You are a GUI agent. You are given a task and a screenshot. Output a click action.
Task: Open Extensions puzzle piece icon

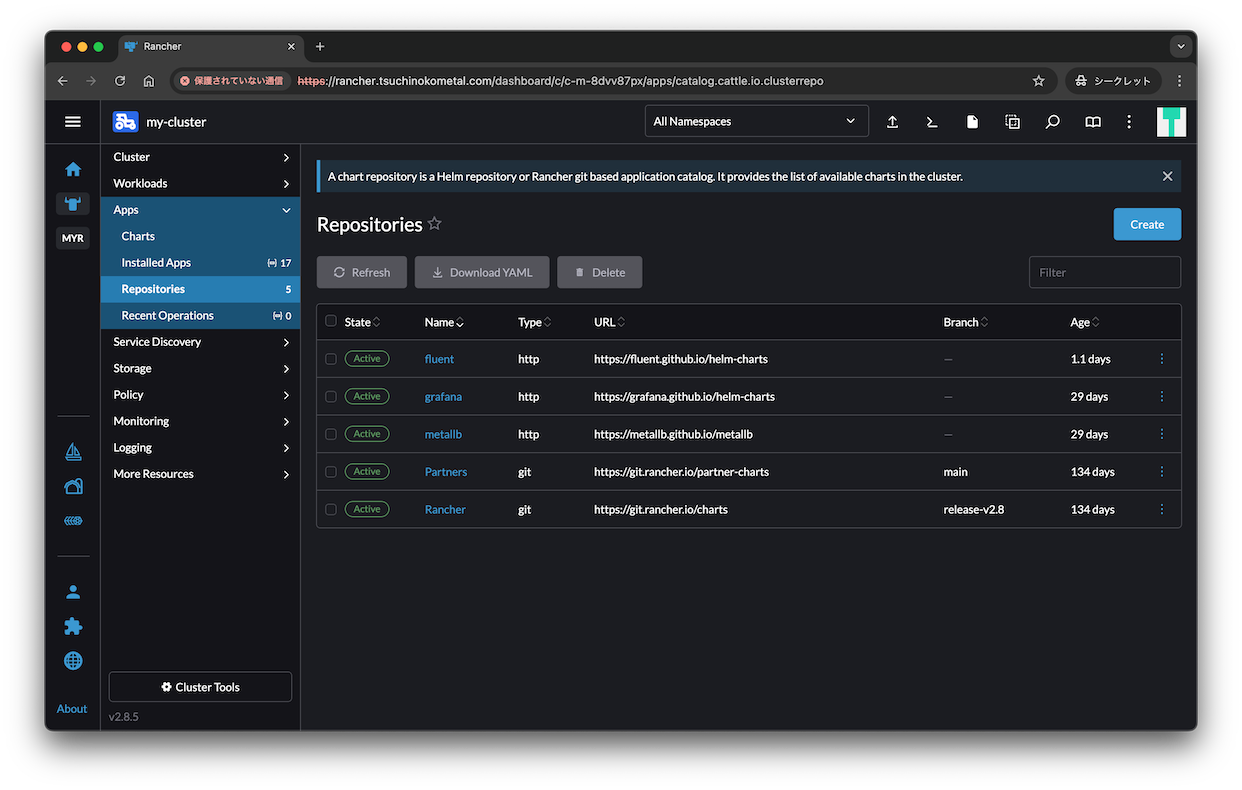pos(73,626)
